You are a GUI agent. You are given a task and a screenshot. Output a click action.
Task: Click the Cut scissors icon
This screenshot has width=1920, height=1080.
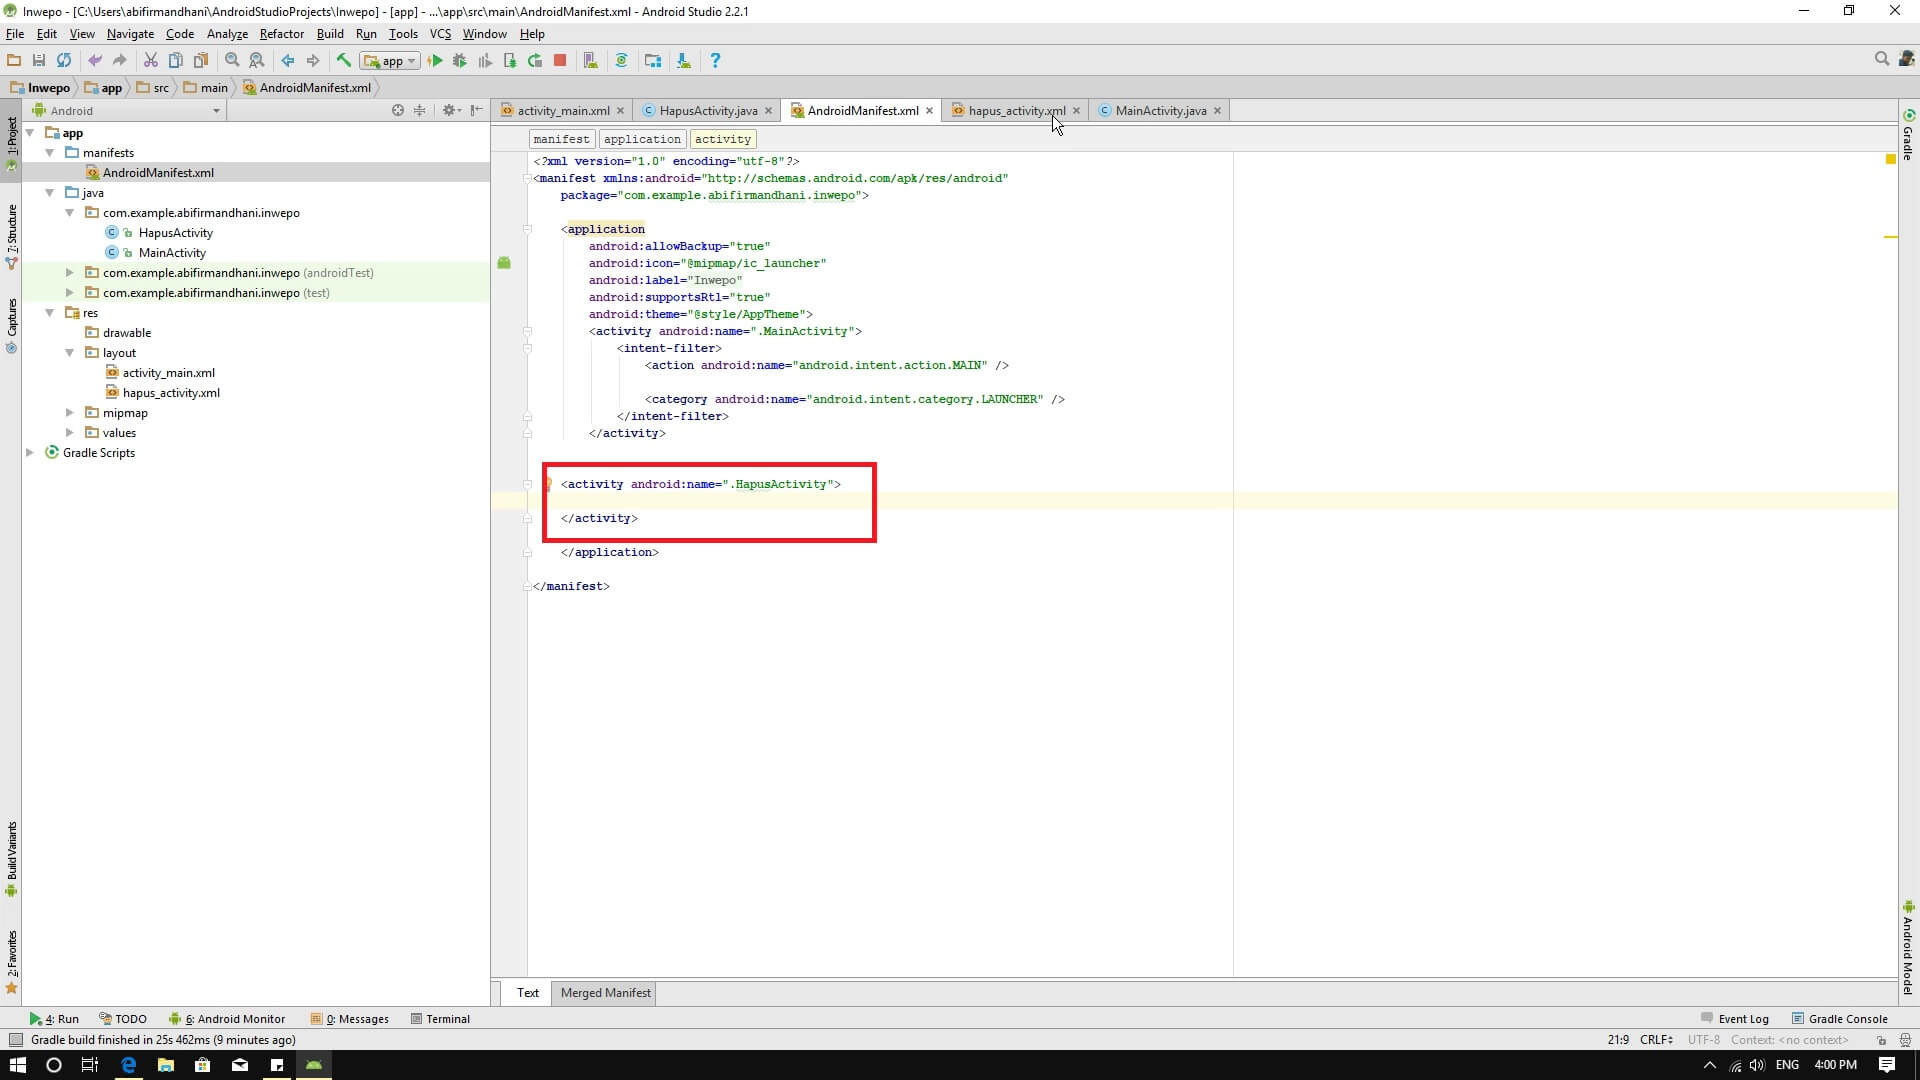point(150,61)
